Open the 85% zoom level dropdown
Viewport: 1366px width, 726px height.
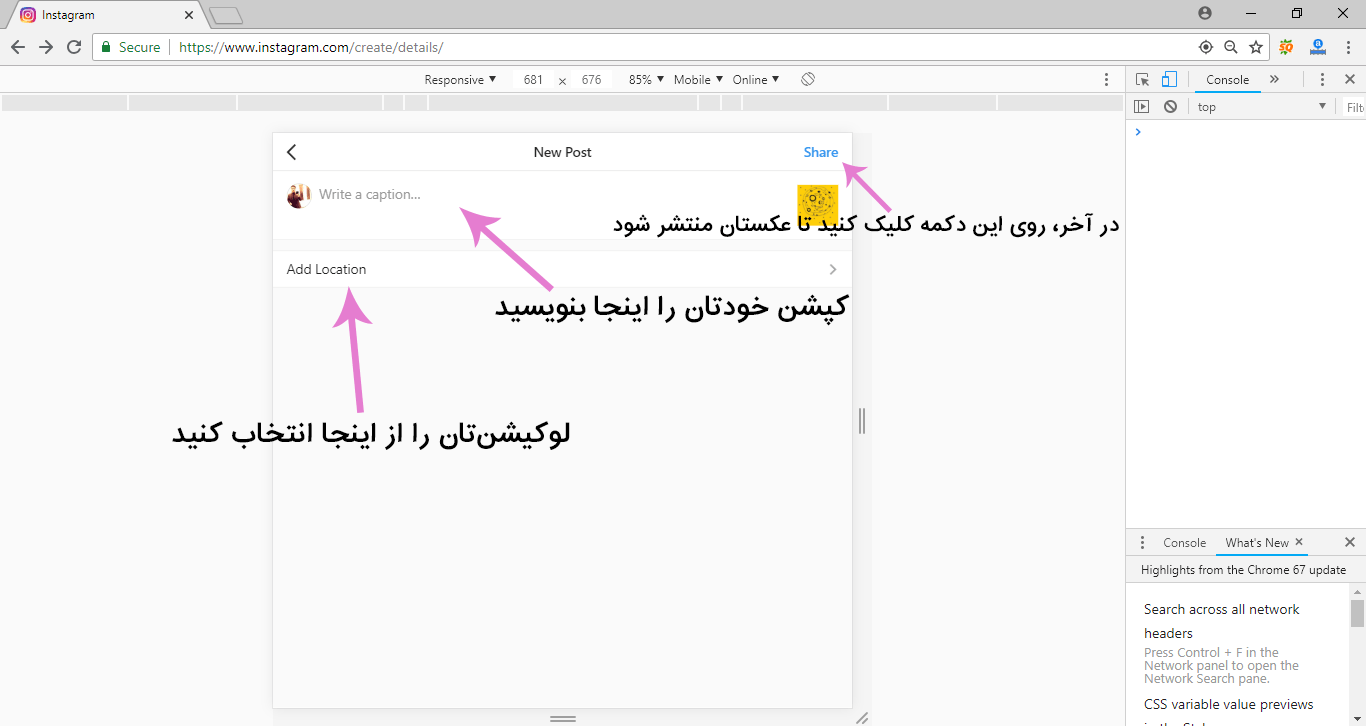pyautogui.click(x=645, y=80)
